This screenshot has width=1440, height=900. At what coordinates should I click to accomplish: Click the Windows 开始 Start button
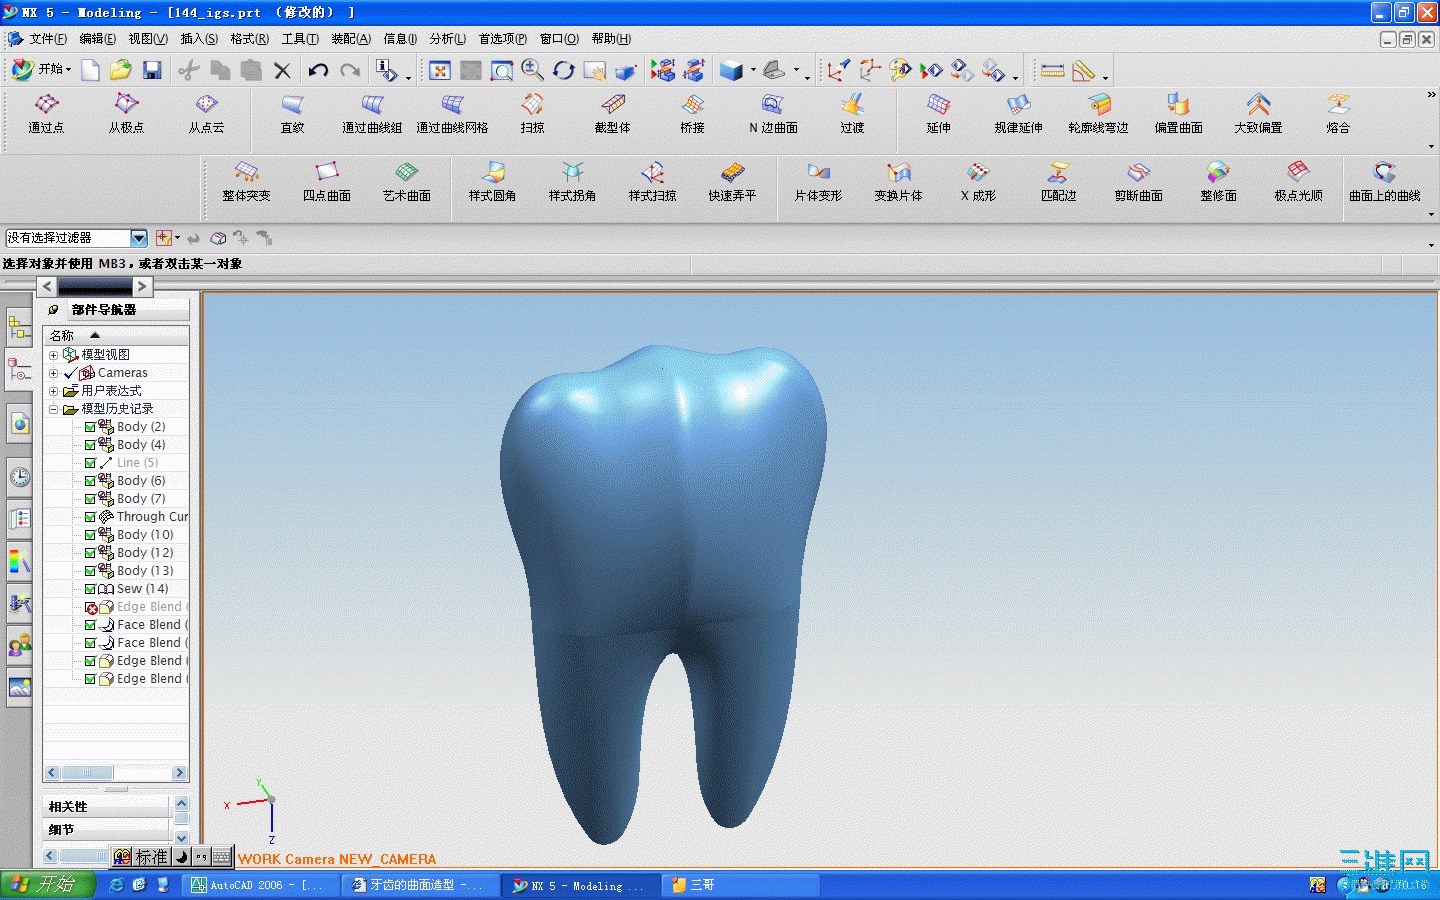(x=47, y=885)
